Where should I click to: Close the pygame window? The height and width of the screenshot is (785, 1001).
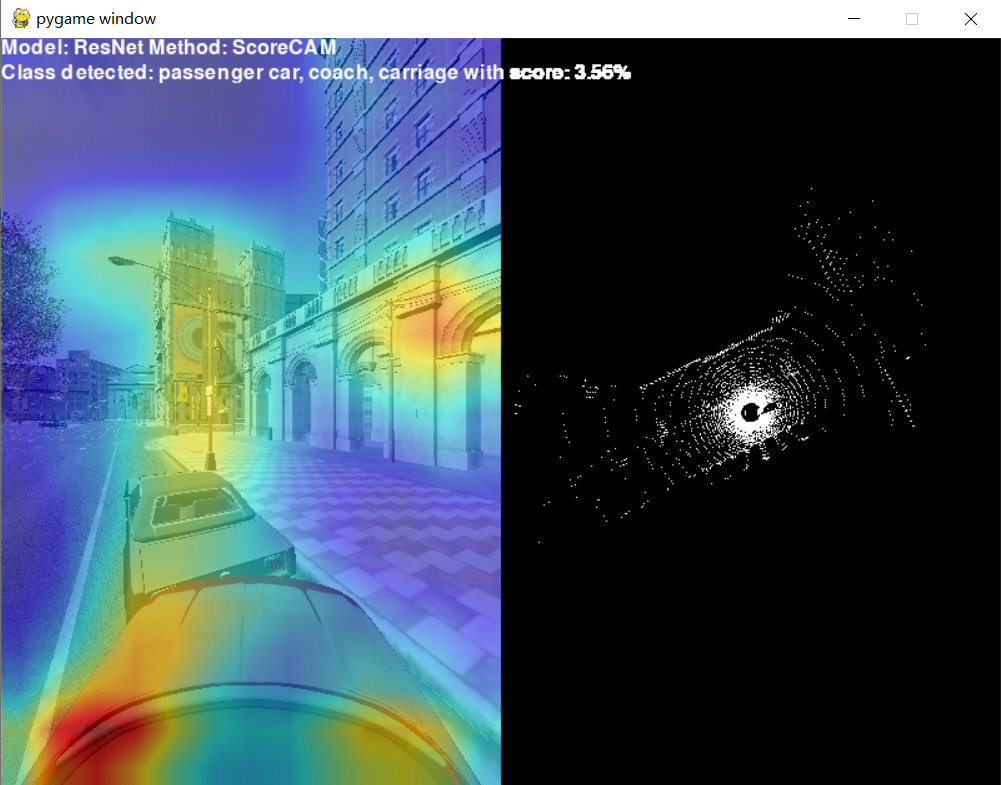pyautogui.click(x=970, y=19)
